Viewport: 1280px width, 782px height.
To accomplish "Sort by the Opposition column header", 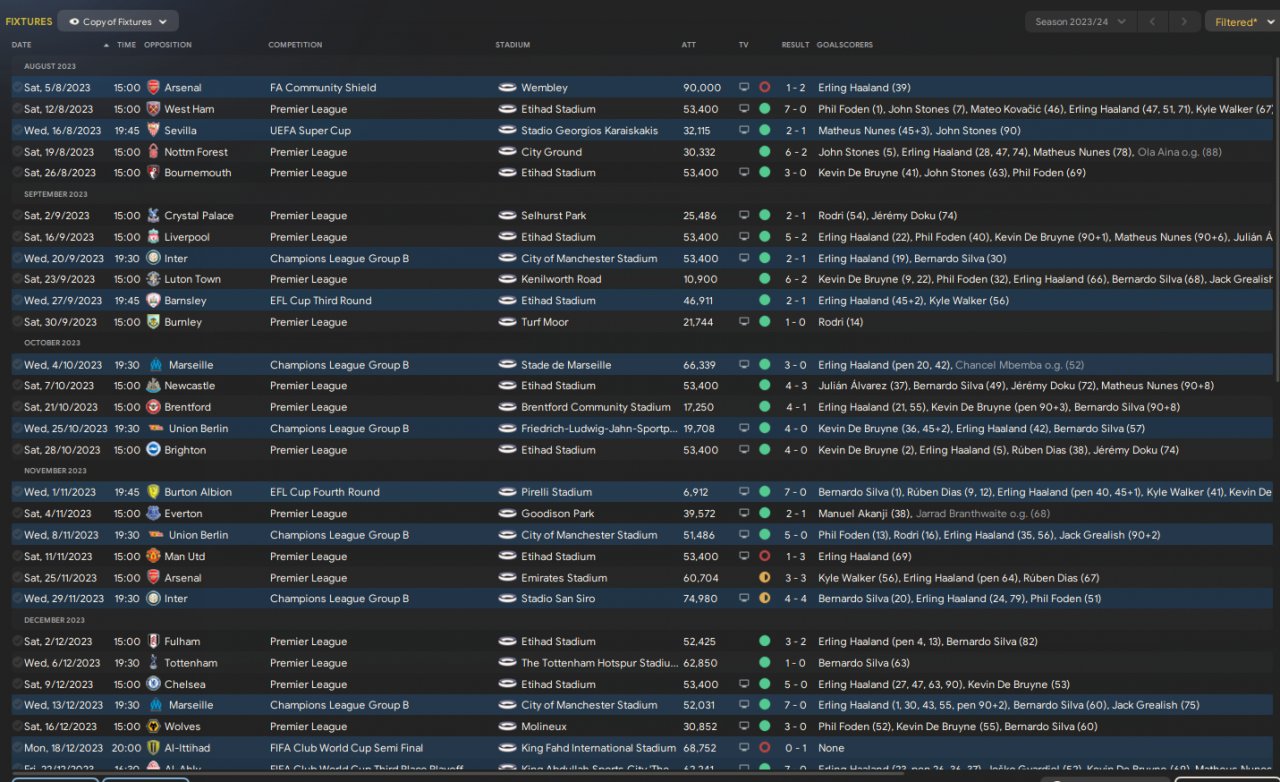I will point(168,45).
